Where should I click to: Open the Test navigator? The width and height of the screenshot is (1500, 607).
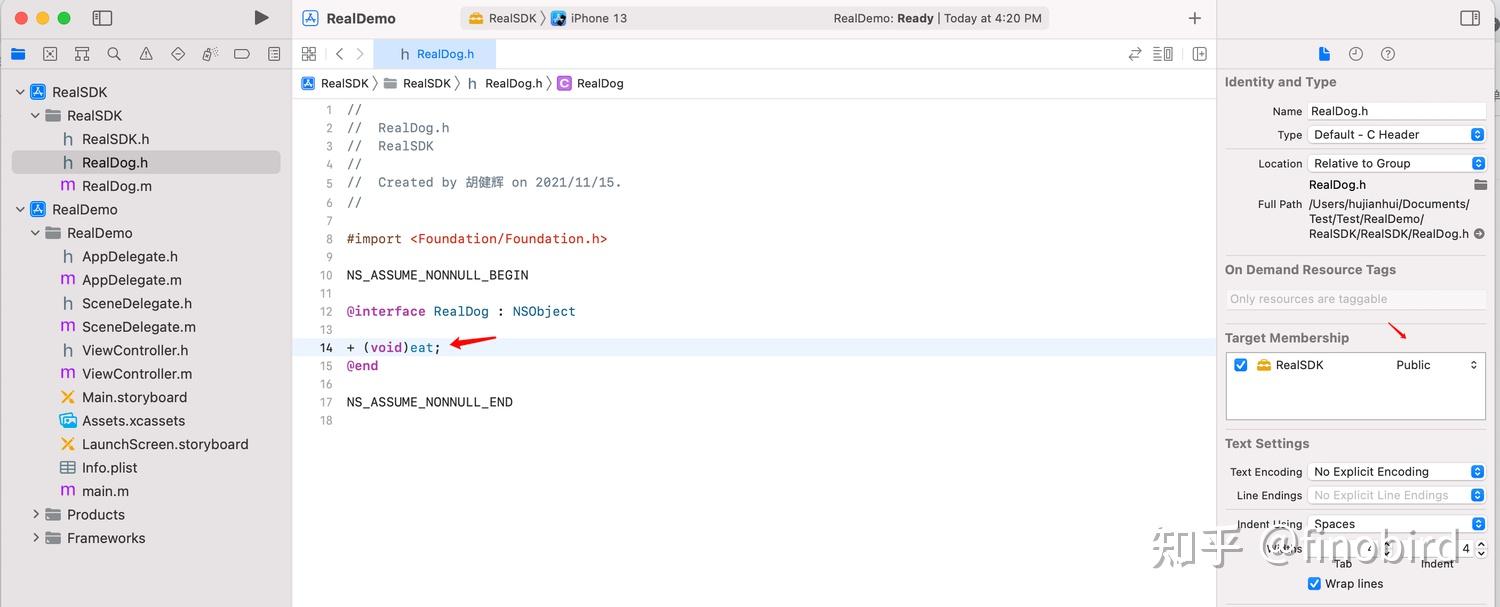click(x=178, y=54)
